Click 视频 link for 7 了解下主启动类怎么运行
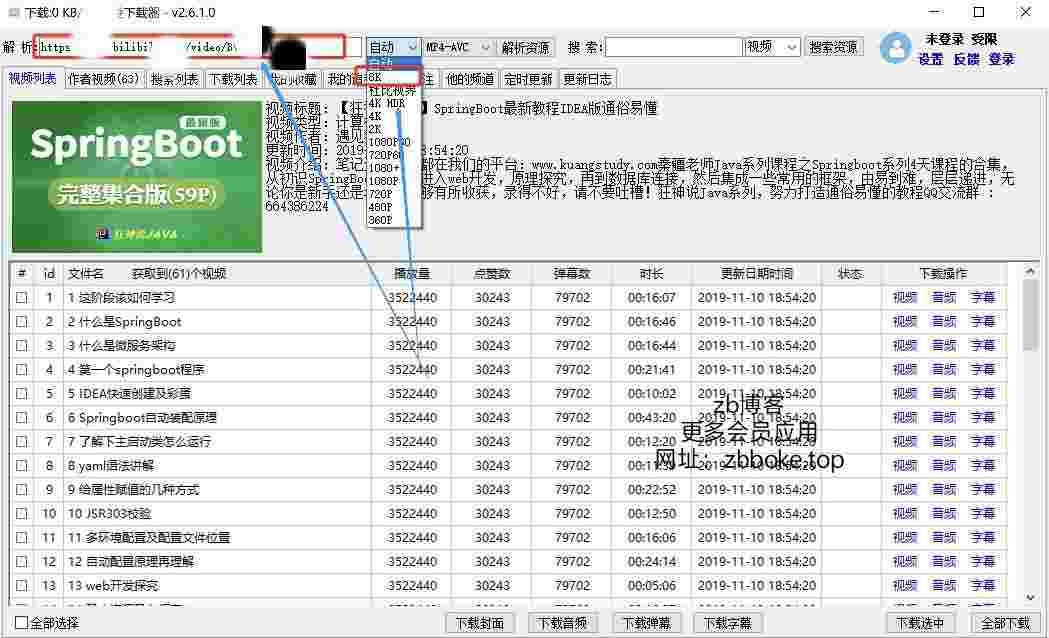 (904, 441)
